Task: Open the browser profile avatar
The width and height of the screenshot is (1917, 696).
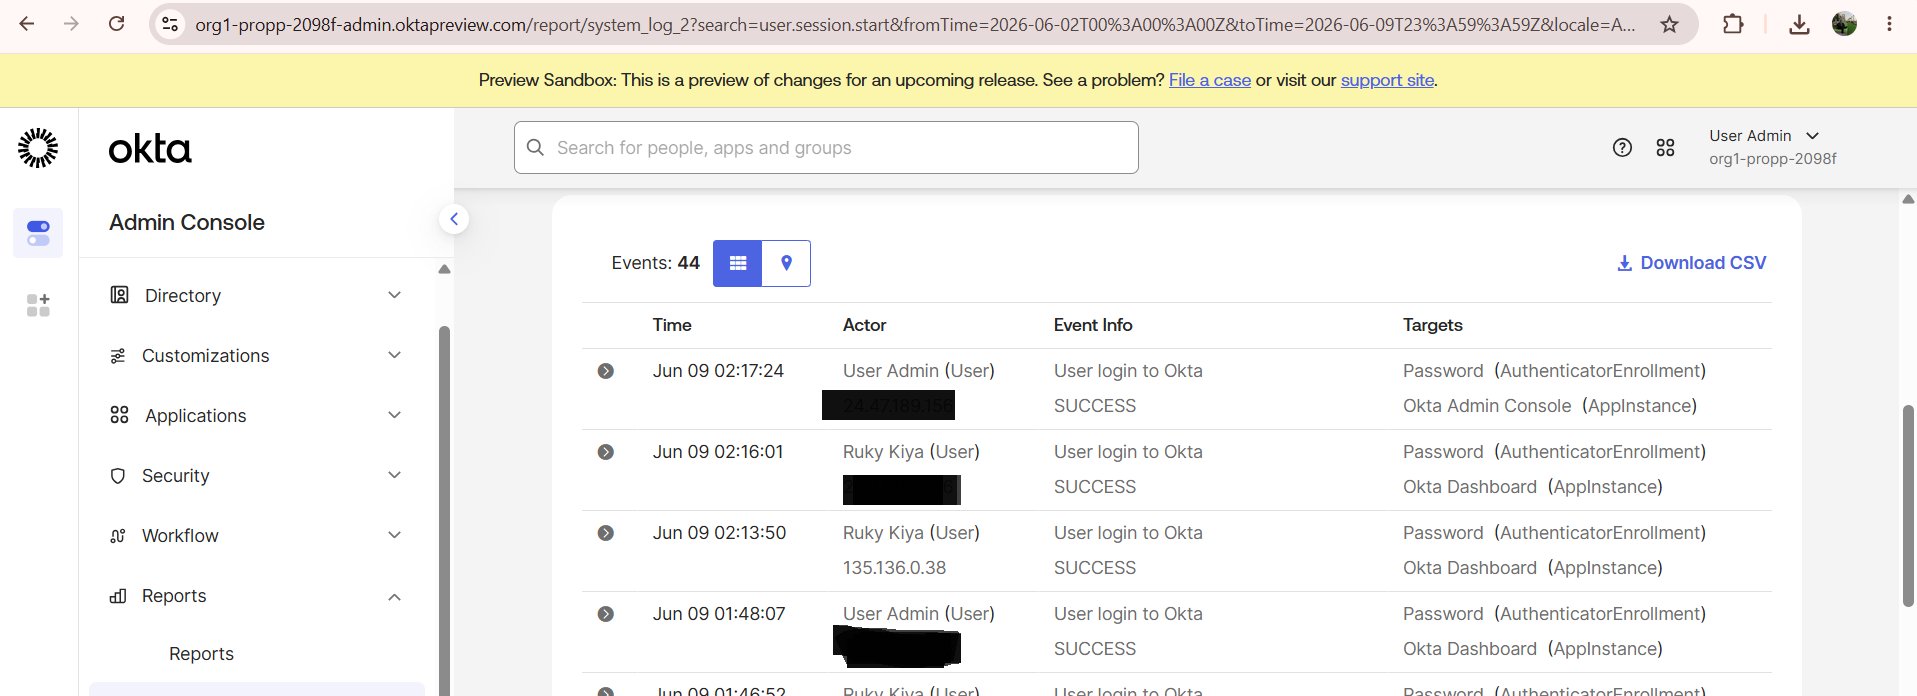Action: [x=1844, y=24]
